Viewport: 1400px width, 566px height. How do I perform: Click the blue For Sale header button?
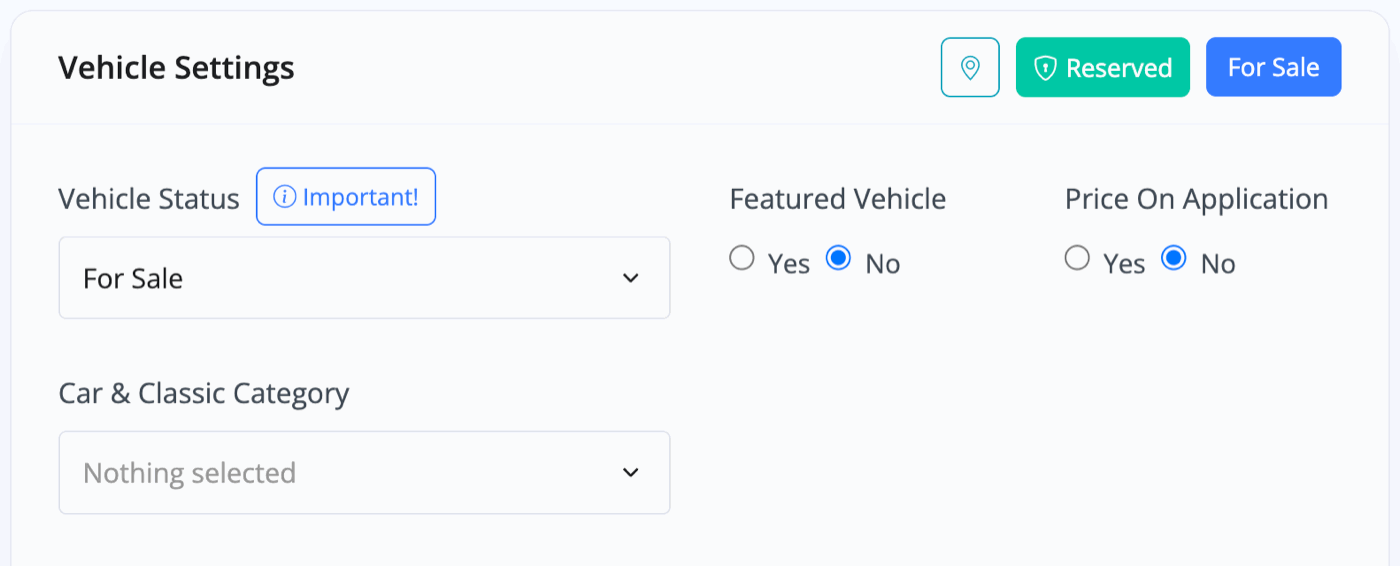click(x=1273, y=67)
